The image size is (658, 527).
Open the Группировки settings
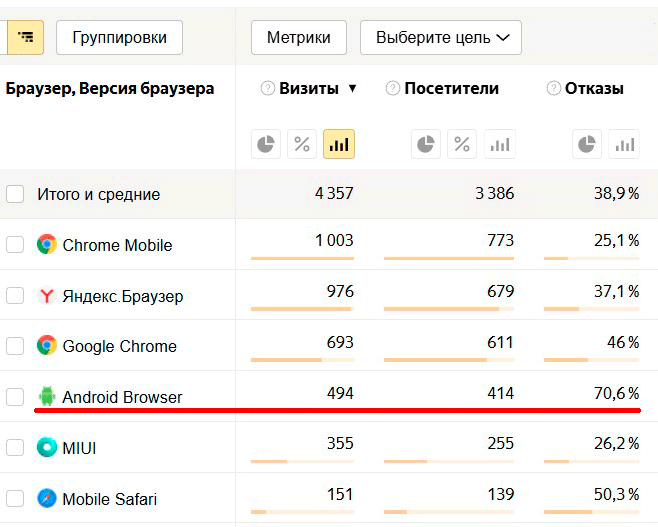click(119, 38)
